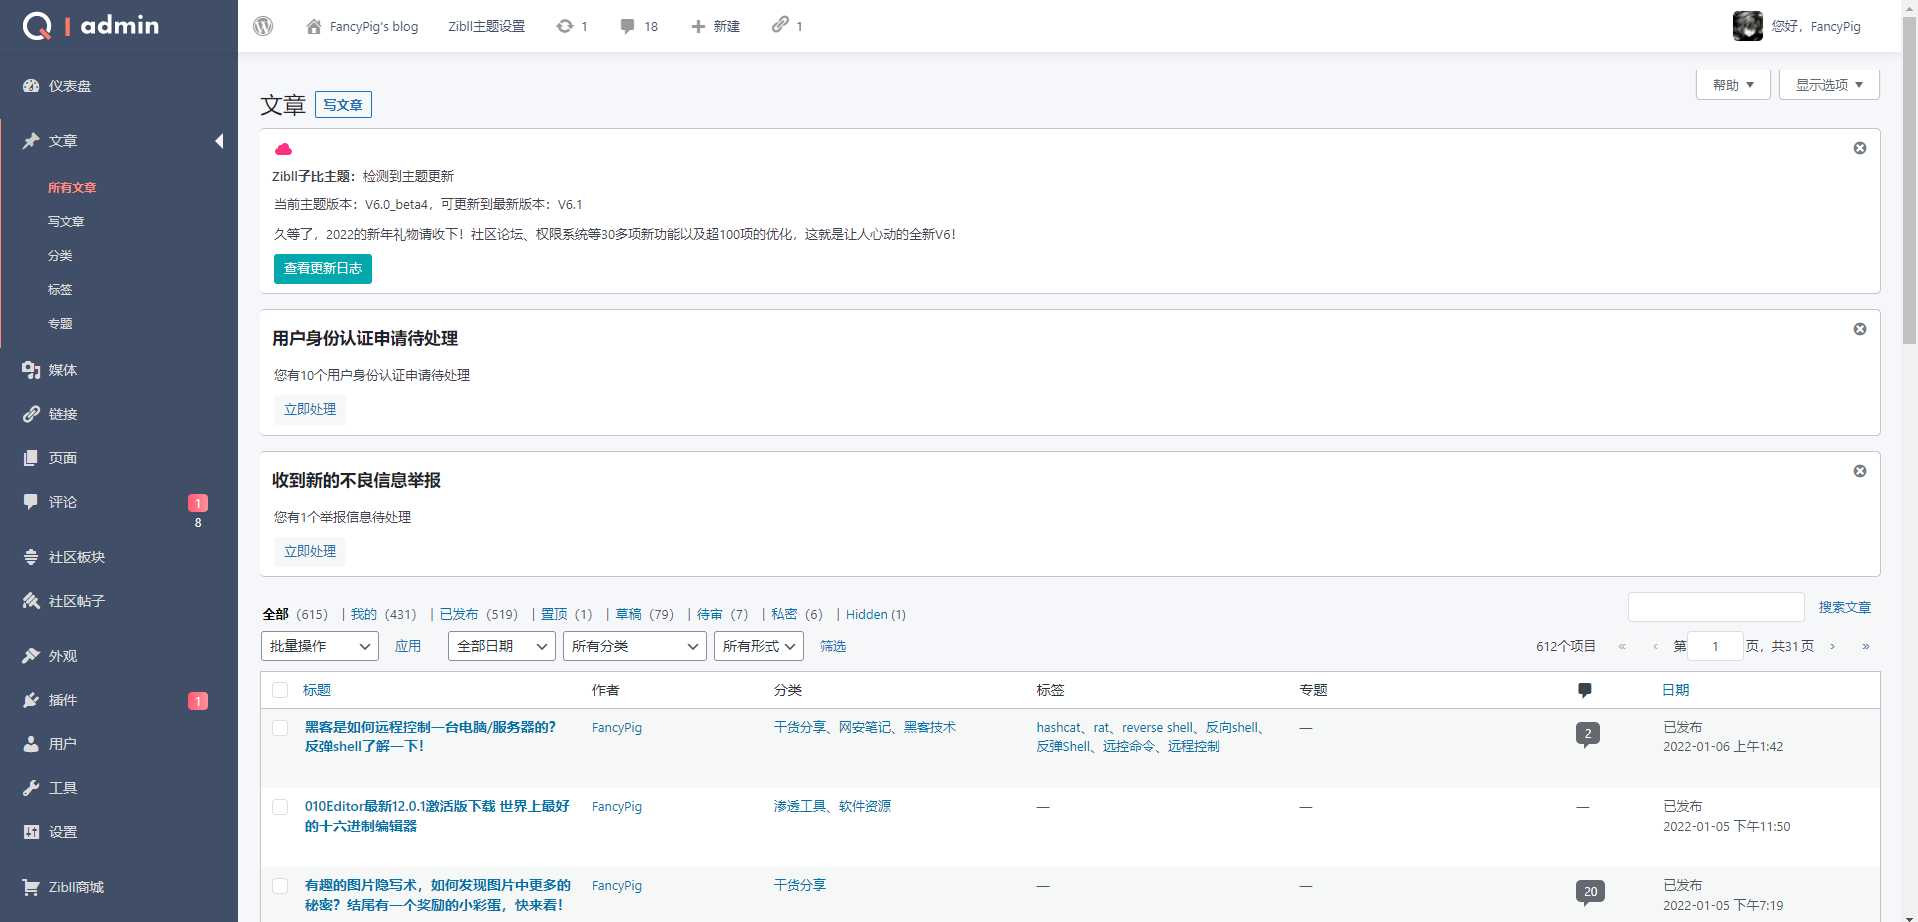Viewport: 1918px width, 922px height.
Task: Open the 所有形式 format filter dropdown
Action: point(759,646)
